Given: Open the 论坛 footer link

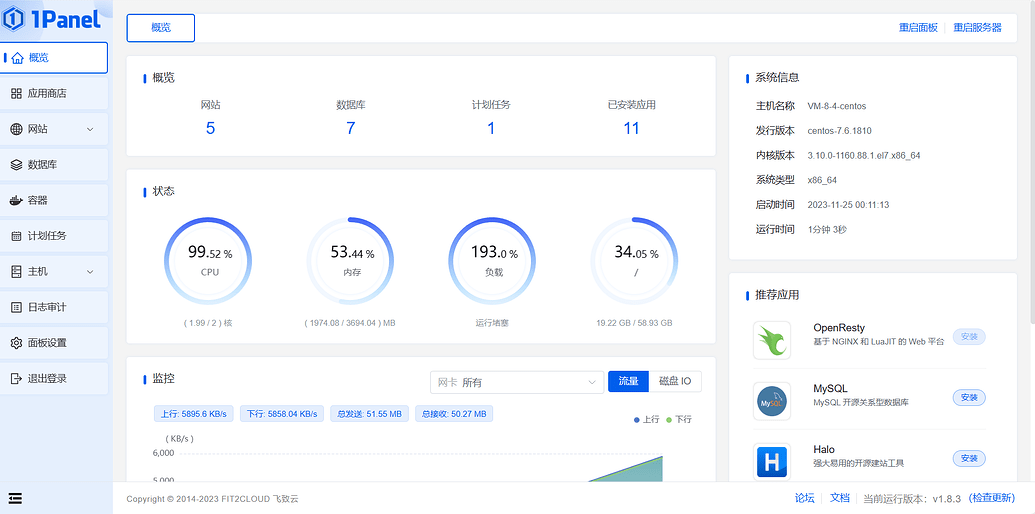Looking at the screenshot, I should [x=805, y=498].
